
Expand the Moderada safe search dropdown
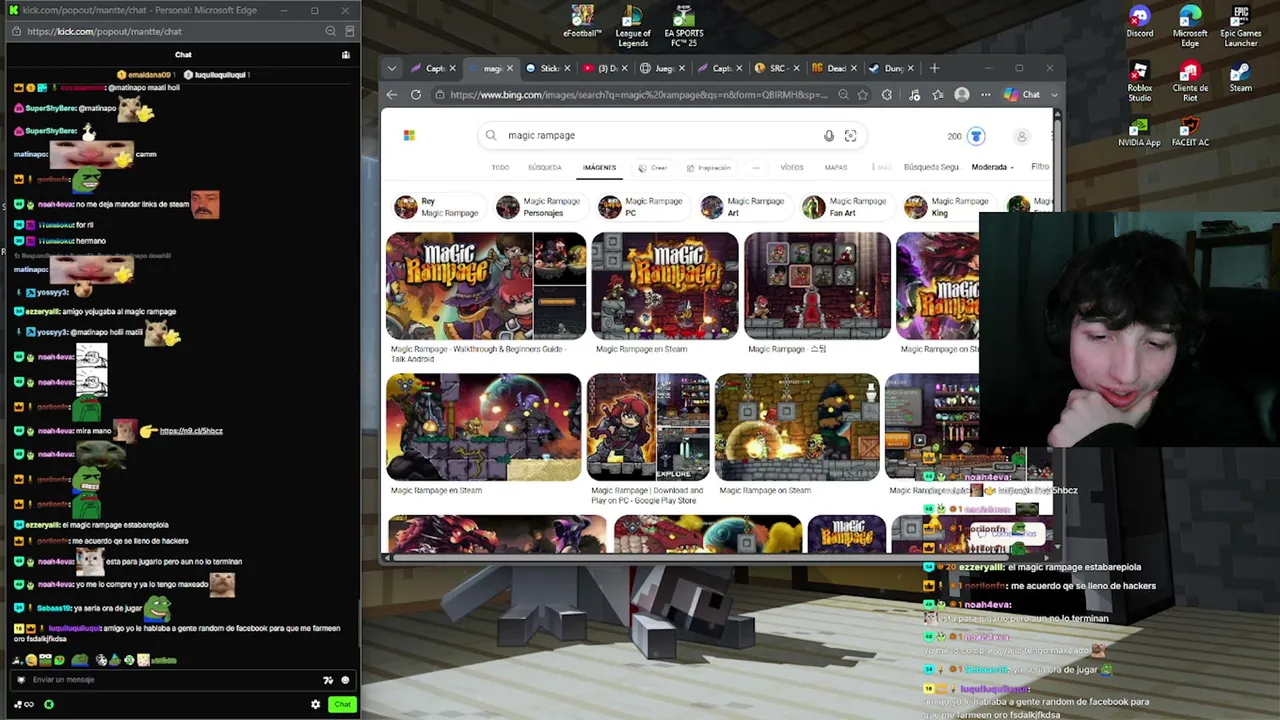(x=992, y=167)
